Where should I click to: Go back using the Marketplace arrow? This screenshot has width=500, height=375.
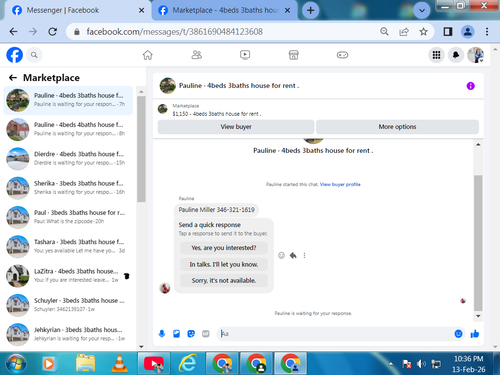click(x=13, y=78)
